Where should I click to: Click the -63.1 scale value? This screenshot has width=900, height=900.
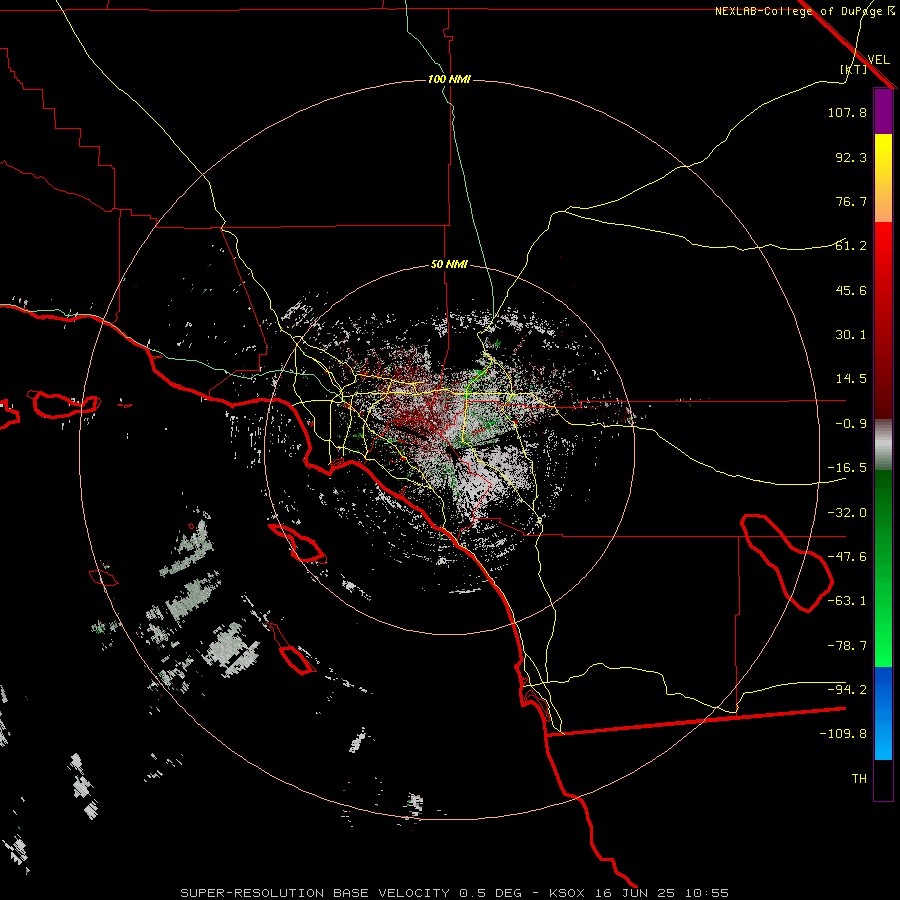coord(847,601)
